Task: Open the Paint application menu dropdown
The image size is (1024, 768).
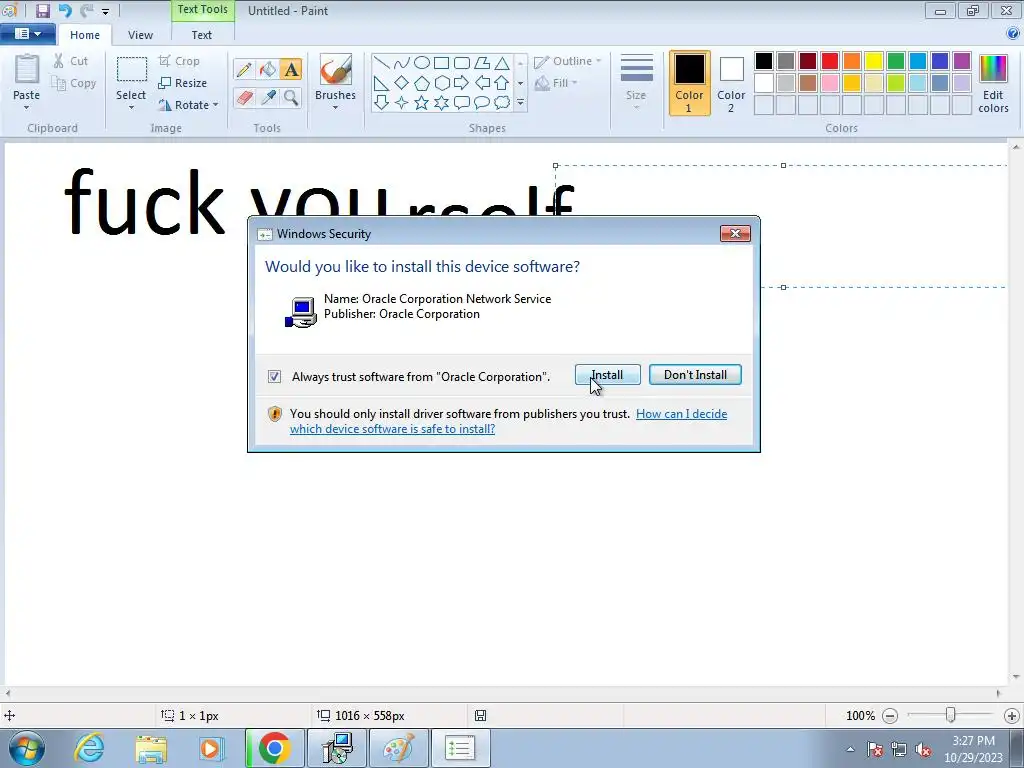Action: click(27, 33)
